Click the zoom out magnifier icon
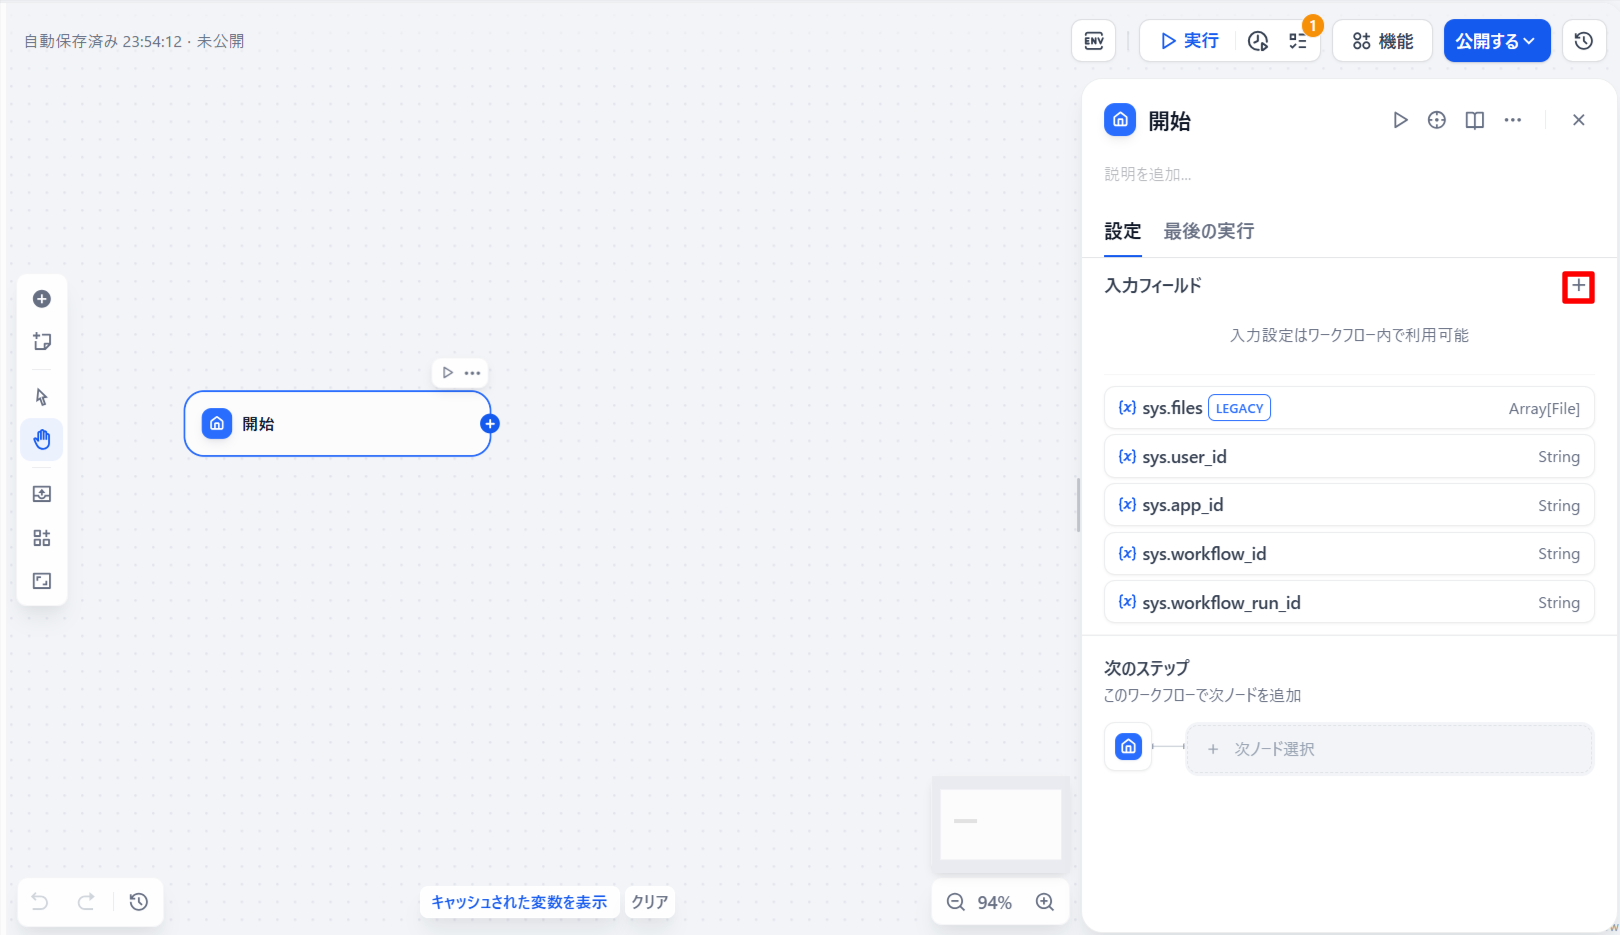The width and height of the screenshot is (1620, 935). point(956,902)
